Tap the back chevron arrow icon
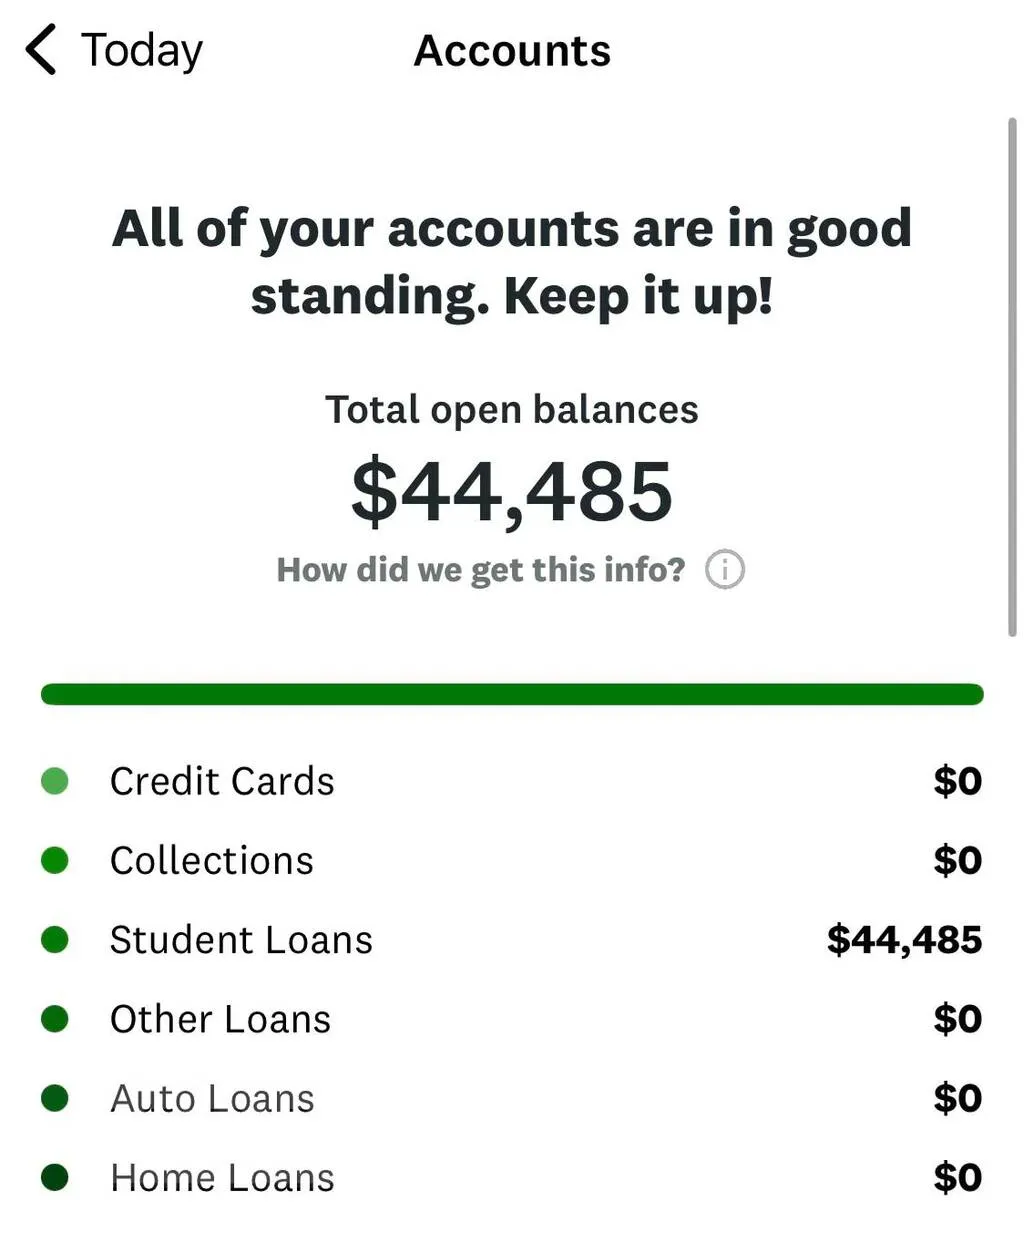Viewport: 1024px width, 1253px height. click(41, 50)
